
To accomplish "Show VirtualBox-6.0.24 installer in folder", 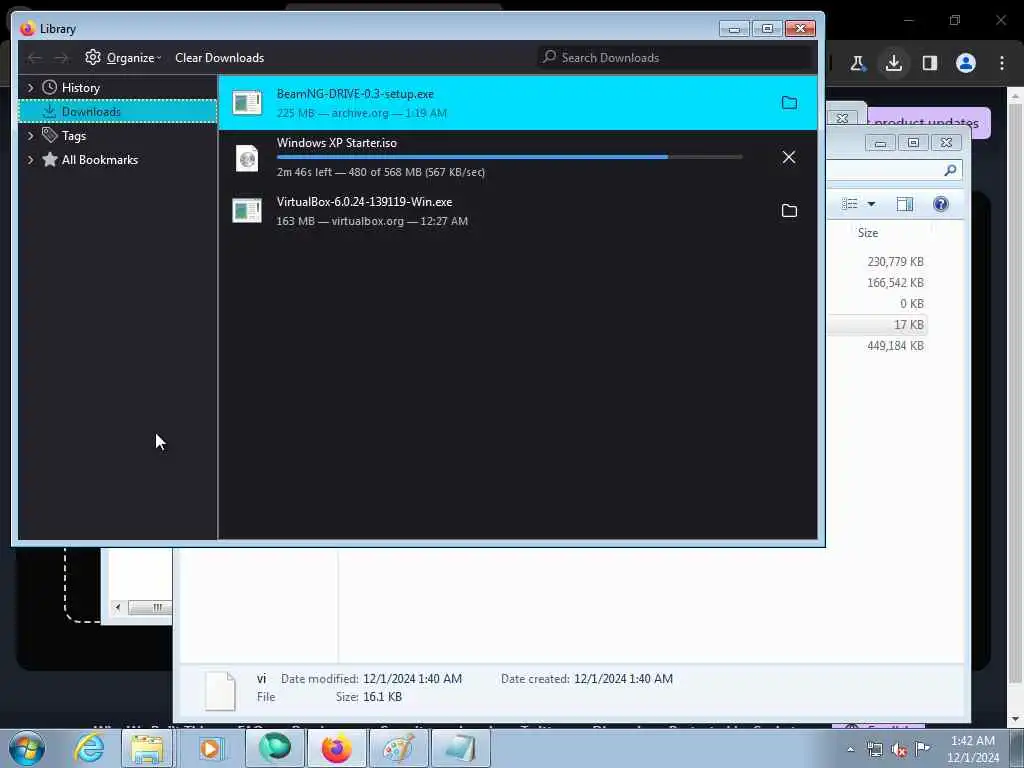I will [789, 210].
